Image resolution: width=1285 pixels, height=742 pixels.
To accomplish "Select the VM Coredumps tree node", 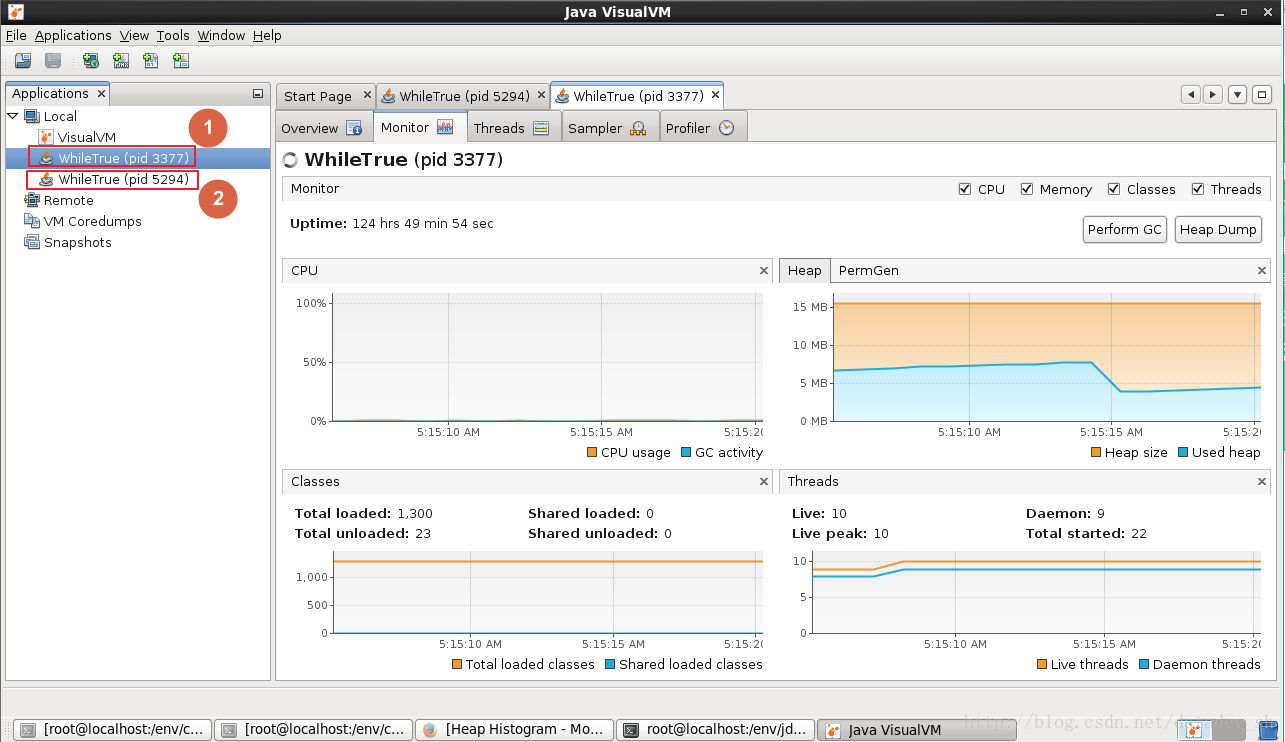I will (x=93, y=221).
